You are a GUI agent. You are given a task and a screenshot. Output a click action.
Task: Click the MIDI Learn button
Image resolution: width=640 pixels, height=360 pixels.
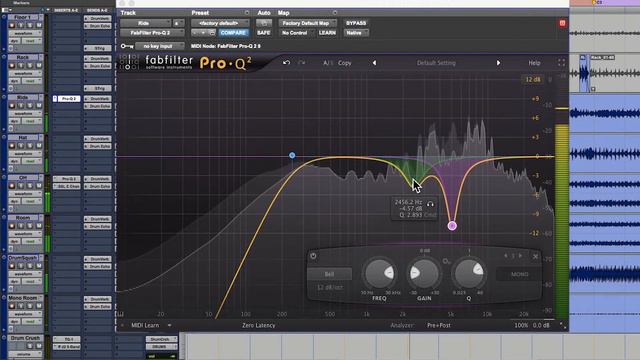145,325
